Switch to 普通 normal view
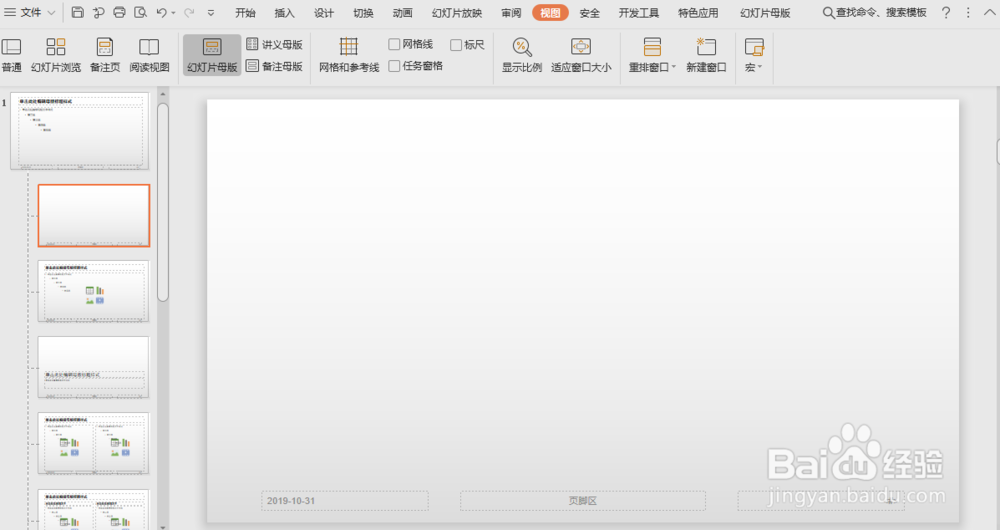The width and height of the screenshot is (1000, 530). (x=11, y=55)
